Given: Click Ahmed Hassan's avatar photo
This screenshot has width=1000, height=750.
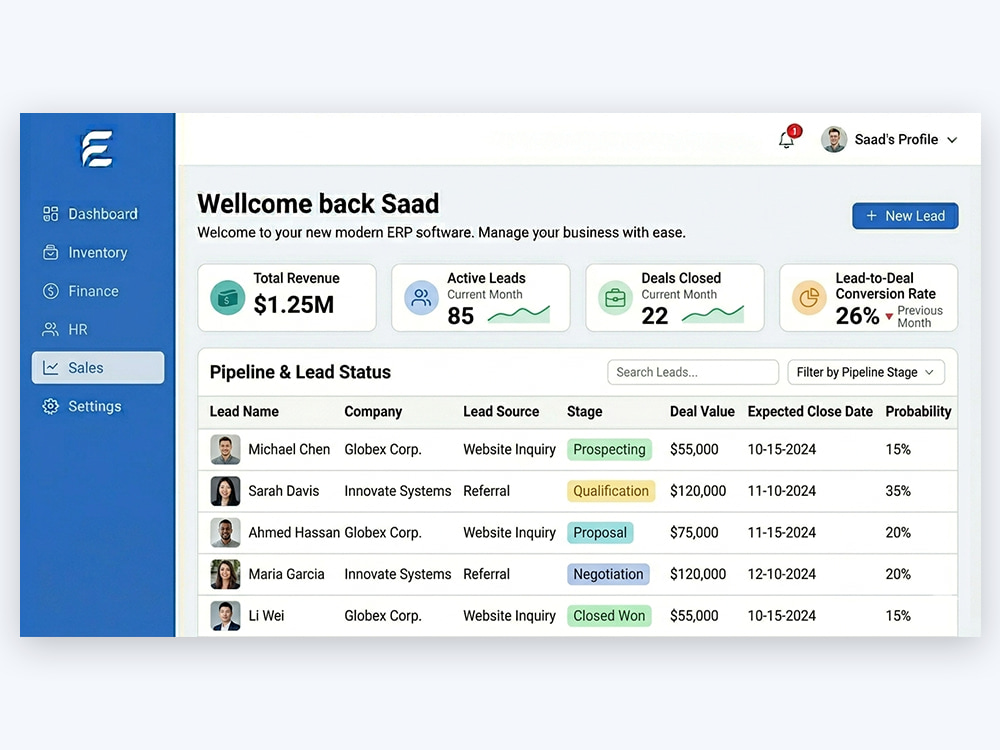Looking at the screenshot, I should tap(225, 533).
